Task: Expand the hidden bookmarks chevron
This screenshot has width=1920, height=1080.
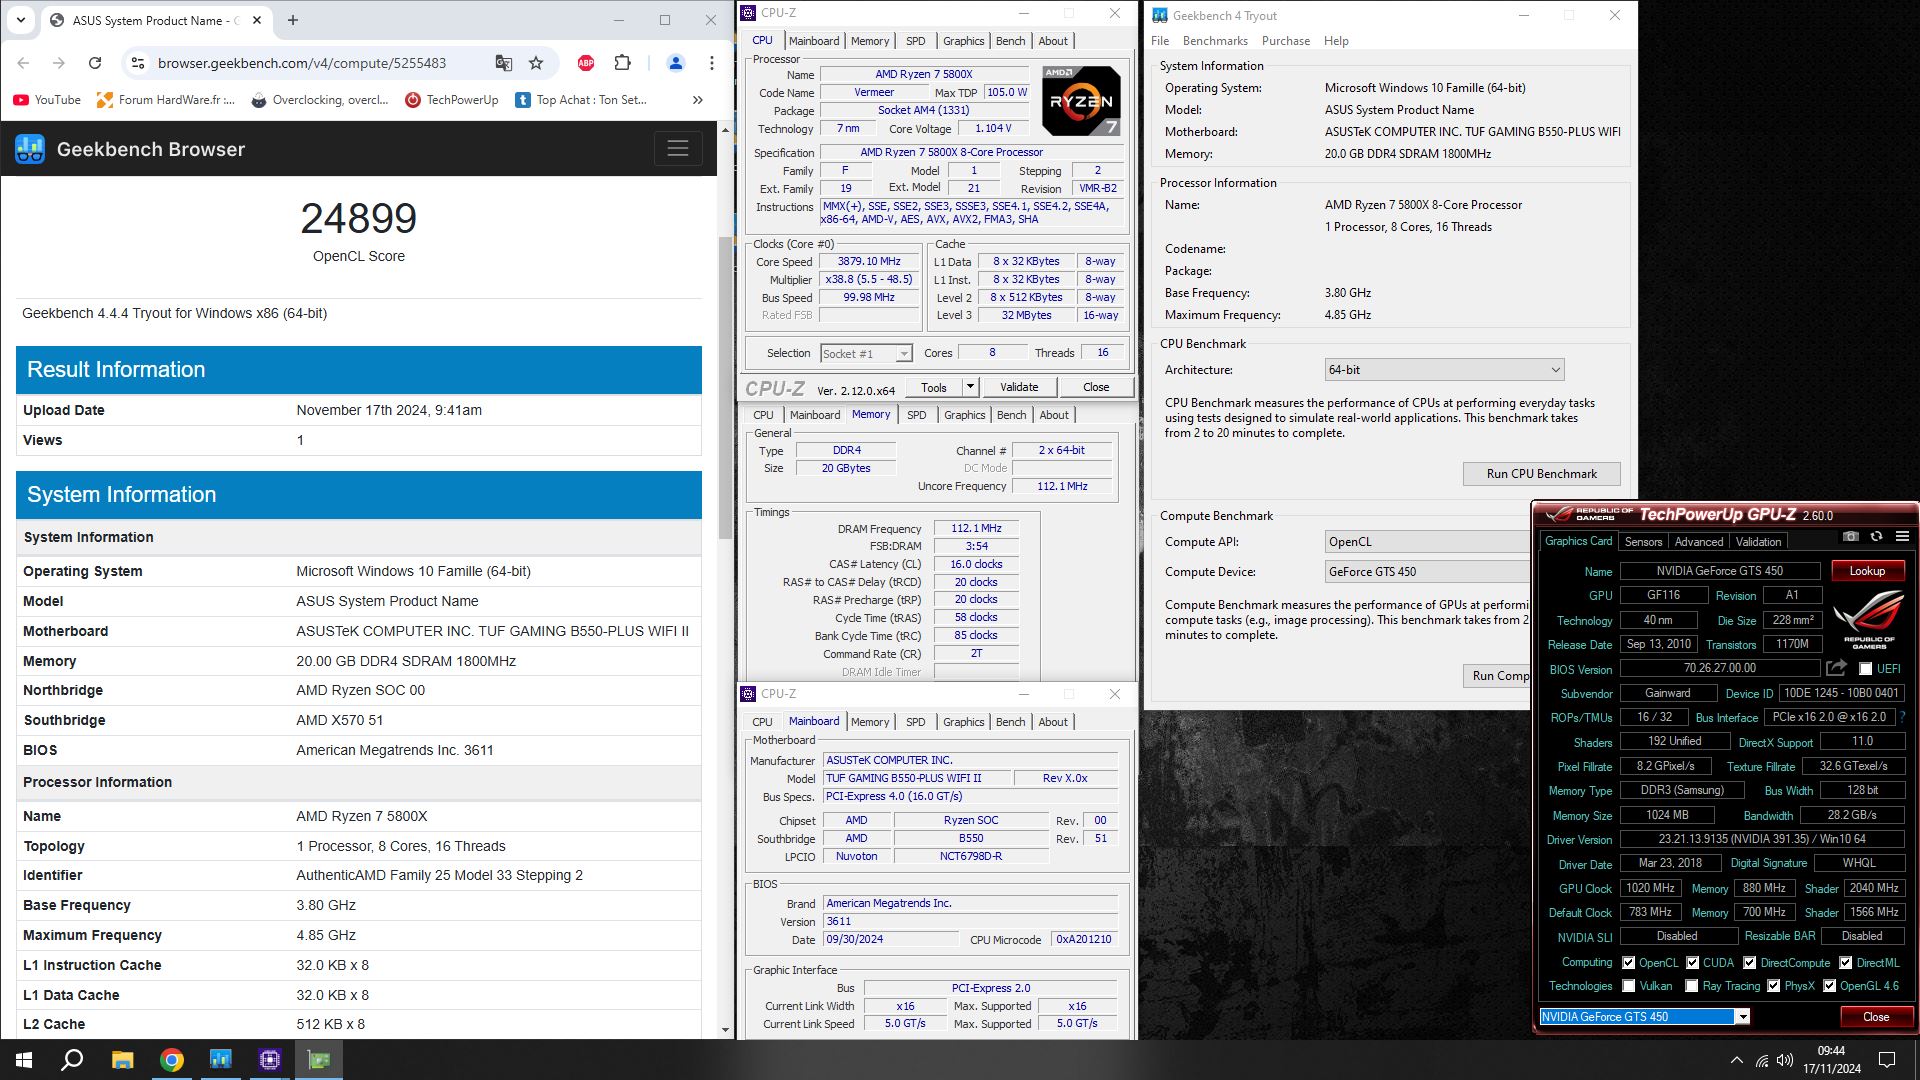Action: [x=697, y=100]
